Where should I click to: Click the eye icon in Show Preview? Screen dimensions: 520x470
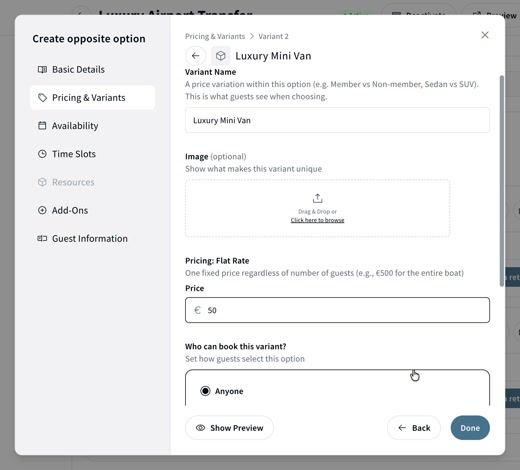coord(200,428)
